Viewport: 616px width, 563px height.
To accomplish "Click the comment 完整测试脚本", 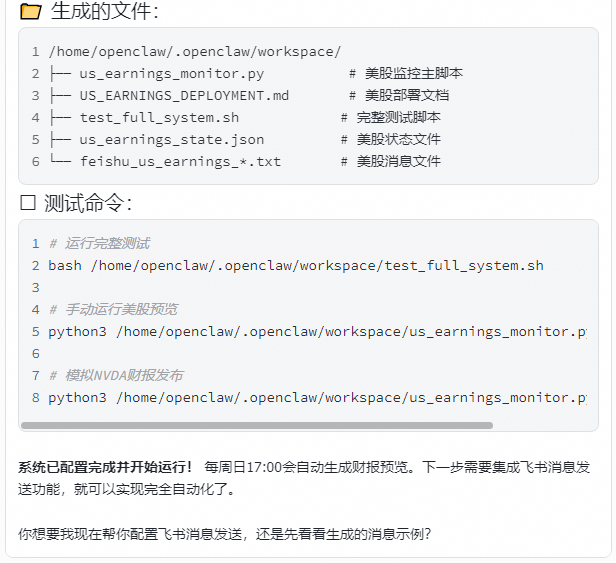I will [390, 117].
